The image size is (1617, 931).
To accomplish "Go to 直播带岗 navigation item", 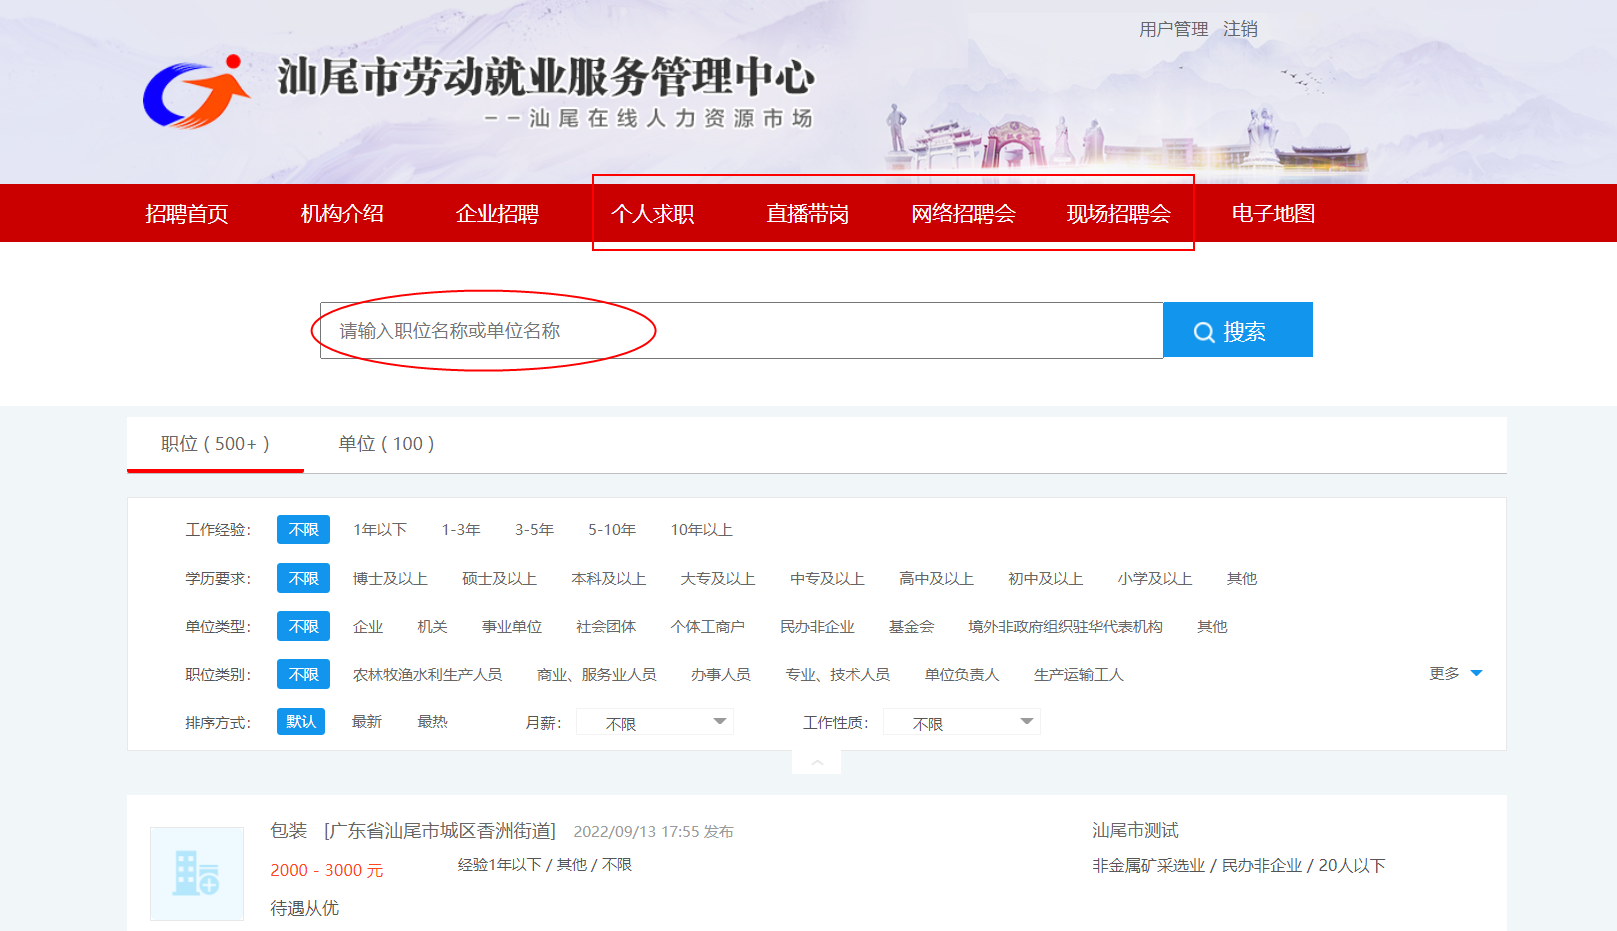I will [x=807, y=214].
